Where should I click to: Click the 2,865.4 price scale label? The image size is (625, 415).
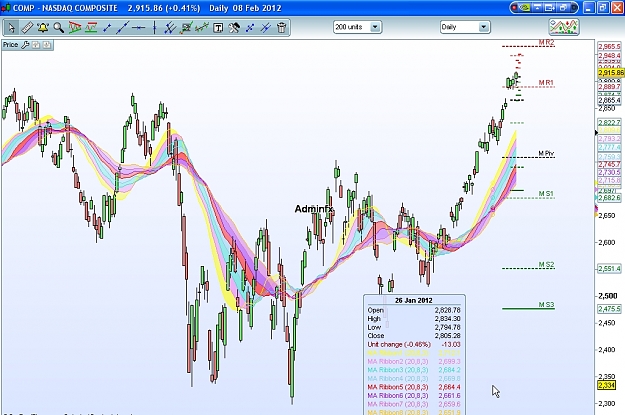609,100
